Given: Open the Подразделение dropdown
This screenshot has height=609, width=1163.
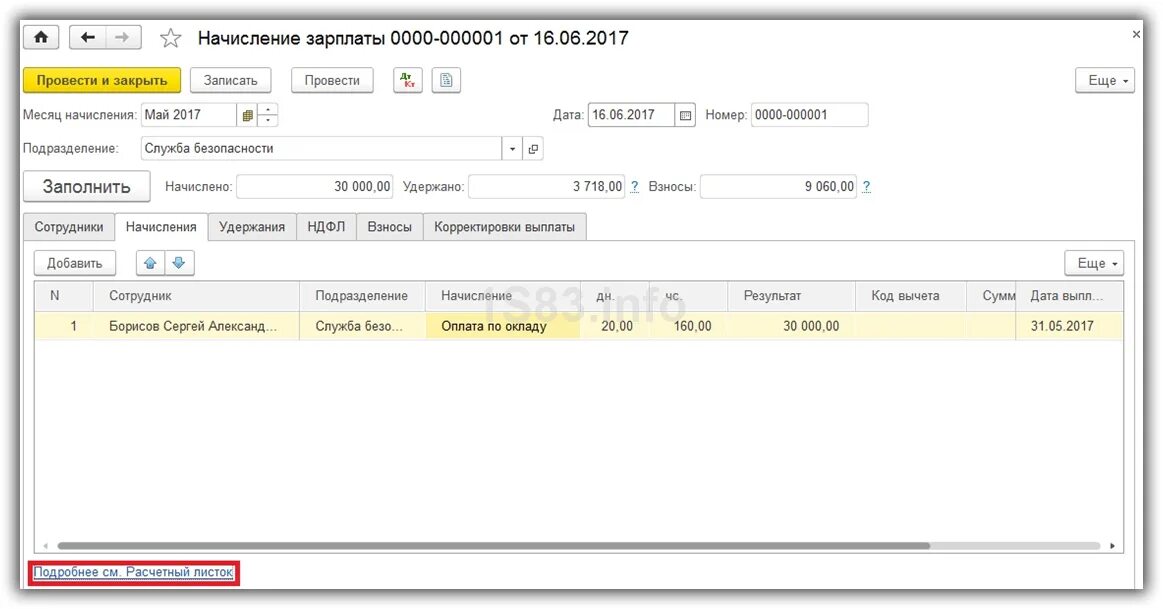Looking at the screenshot, I should click(510, 147).
